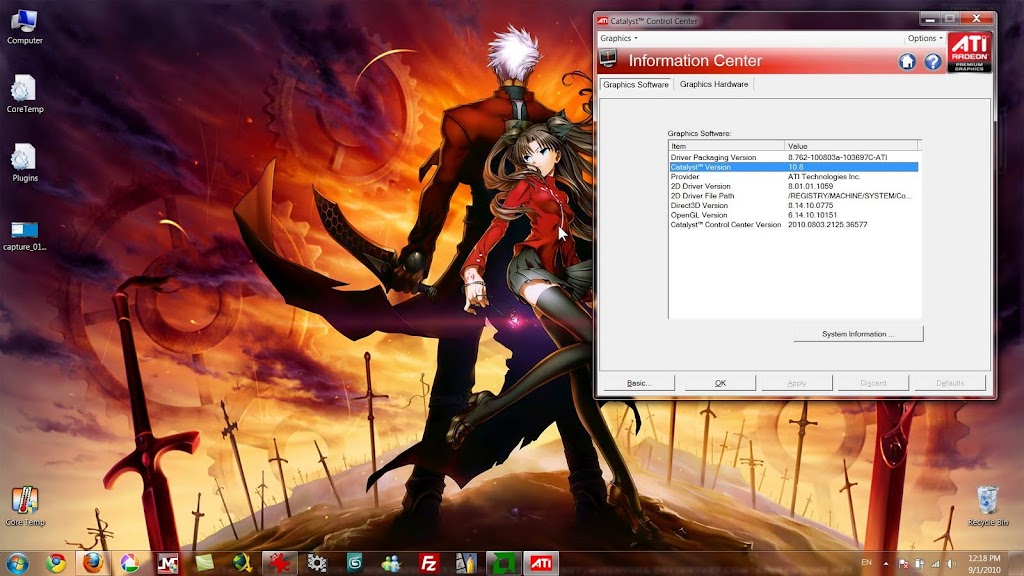Click the globe with arrow taskbar icon
1024x576 pixels.
click(x=242, y=563)
